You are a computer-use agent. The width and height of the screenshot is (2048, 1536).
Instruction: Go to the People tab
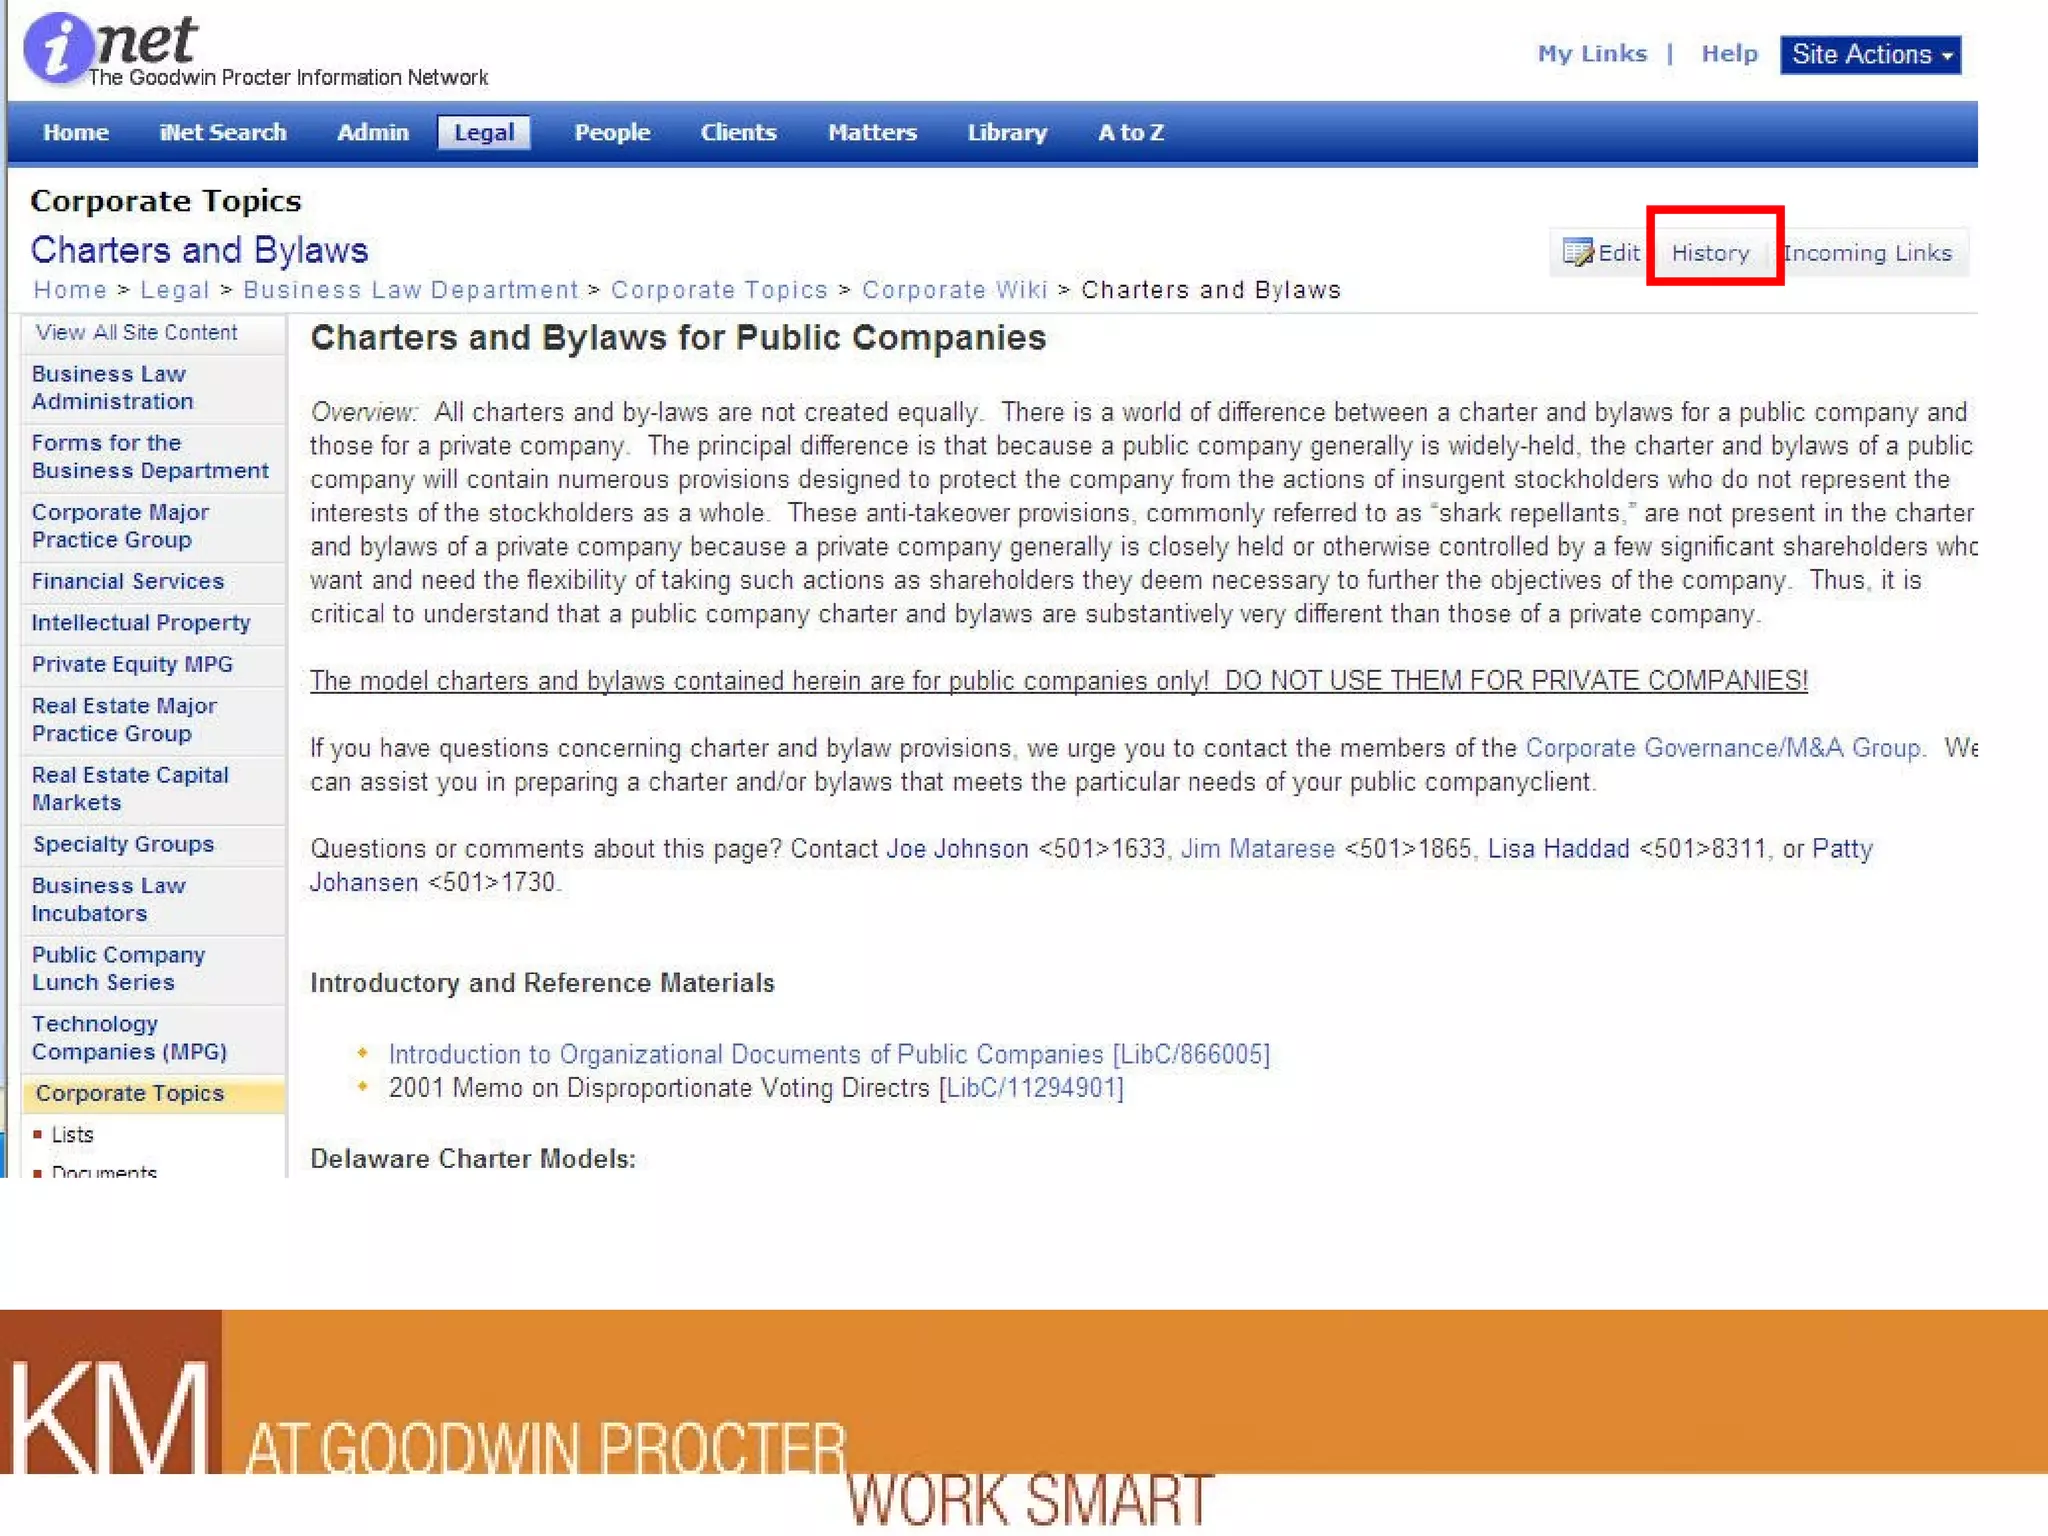(611, 133)
